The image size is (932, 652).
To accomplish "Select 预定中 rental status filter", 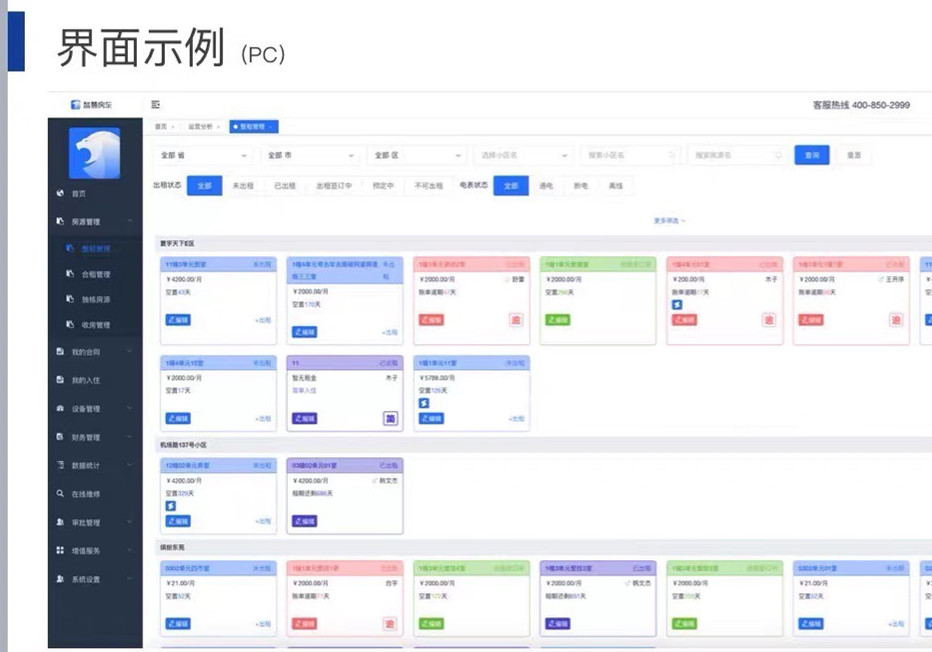I will (383, 185).
